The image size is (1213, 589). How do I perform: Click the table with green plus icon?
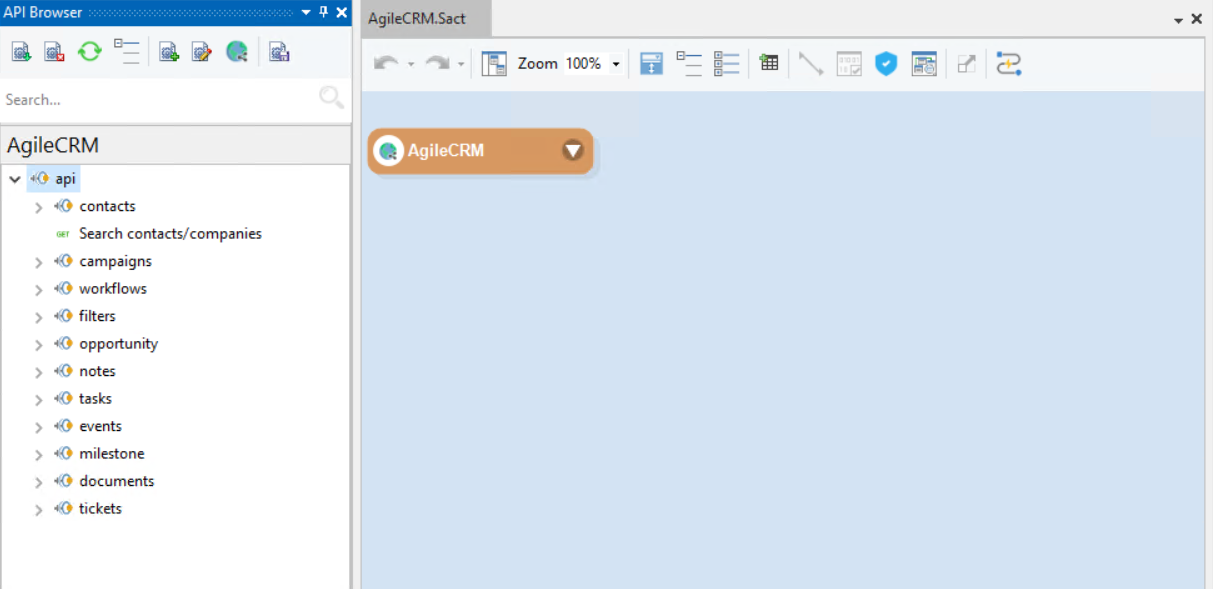[768, 64]
